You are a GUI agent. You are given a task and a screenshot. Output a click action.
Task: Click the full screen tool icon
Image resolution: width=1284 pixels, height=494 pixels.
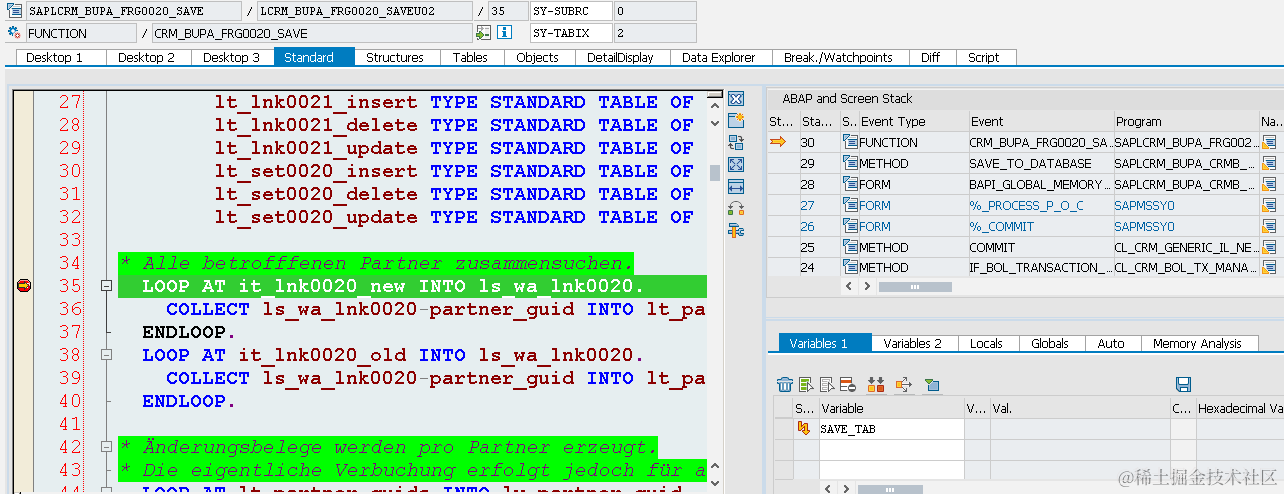[736, 165]
